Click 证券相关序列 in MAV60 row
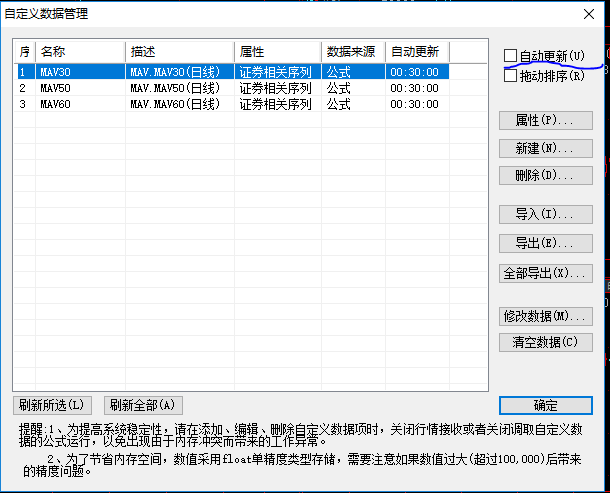The image size is (610, 493). [x=275, y=104]
